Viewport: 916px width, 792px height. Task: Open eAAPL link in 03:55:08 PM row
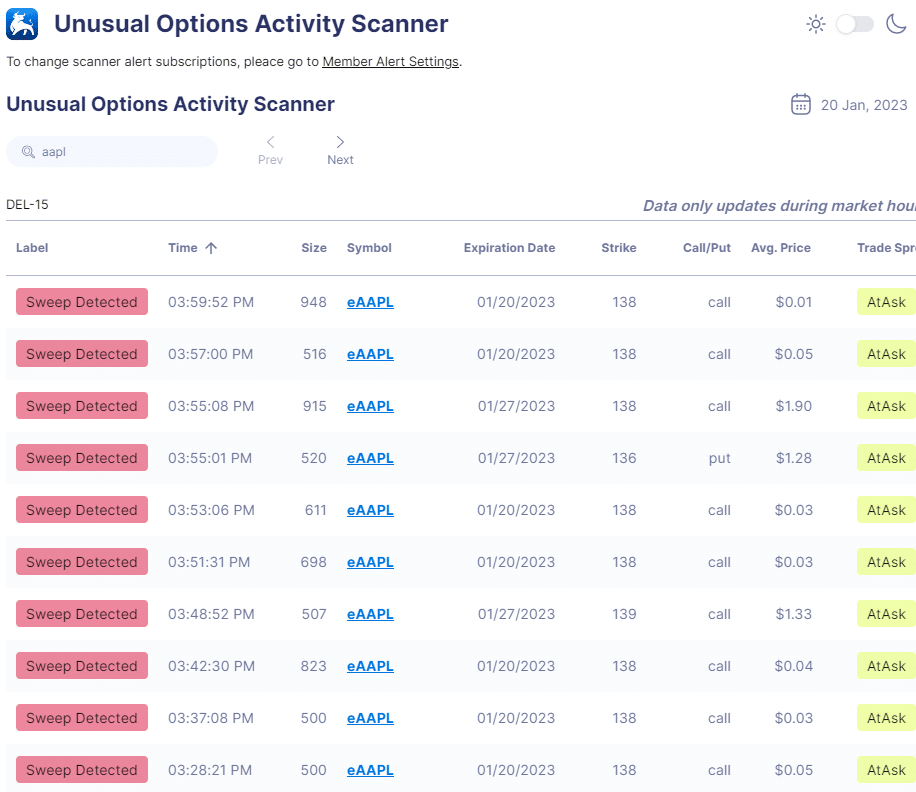(370, 406)
